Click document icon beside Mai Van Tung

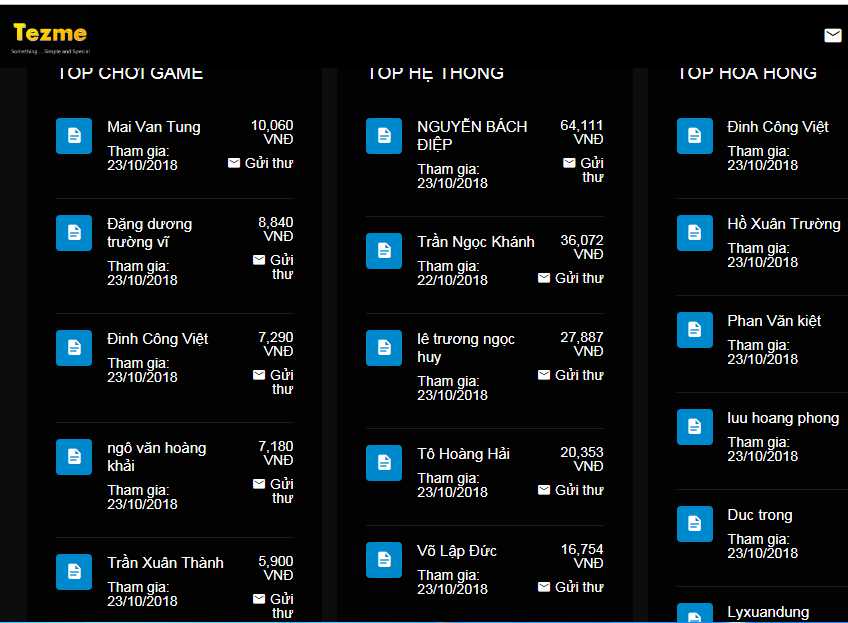click(x=74, y=136)
